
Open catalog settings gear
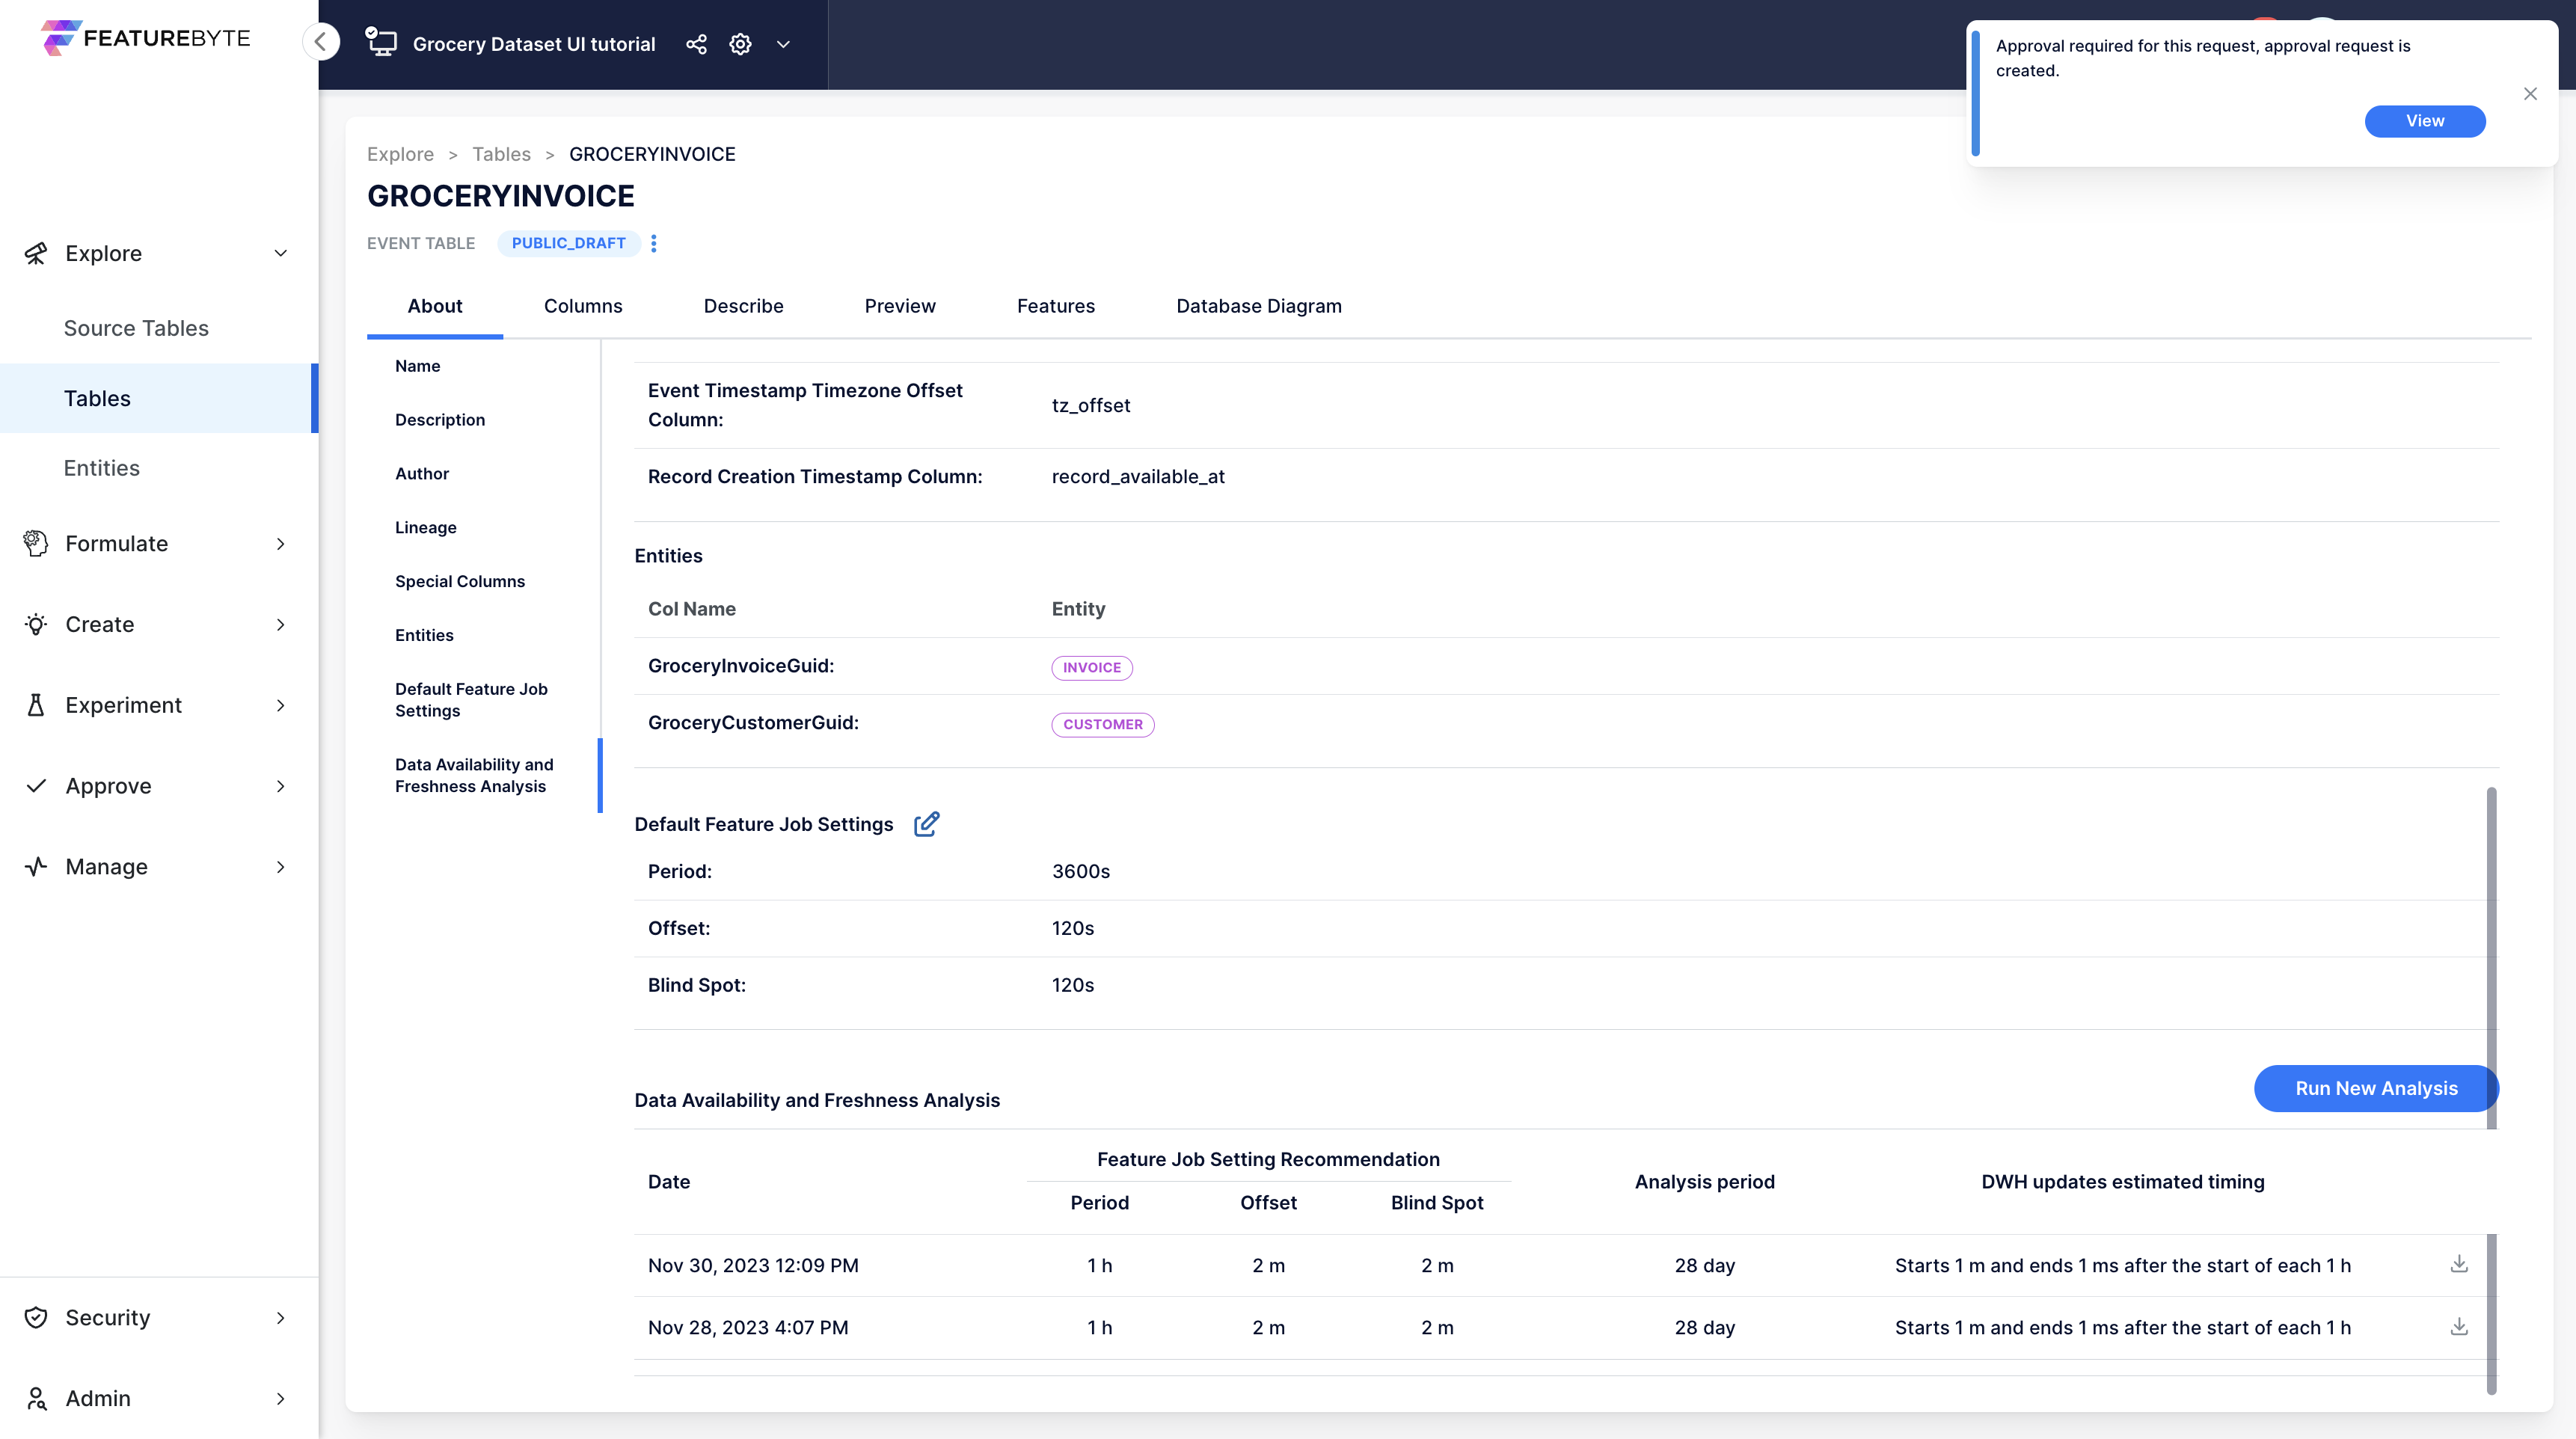tap(740, 44)
